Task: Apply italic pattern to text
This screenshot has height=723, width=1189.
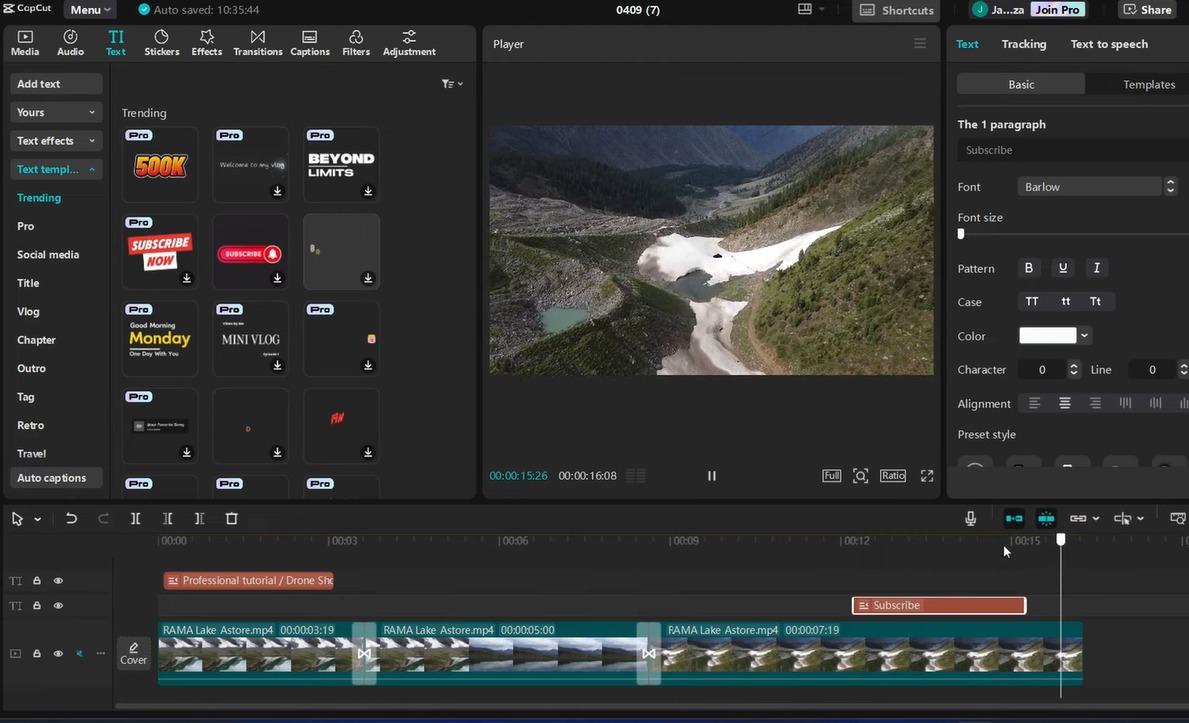Action: point(1096,268)
